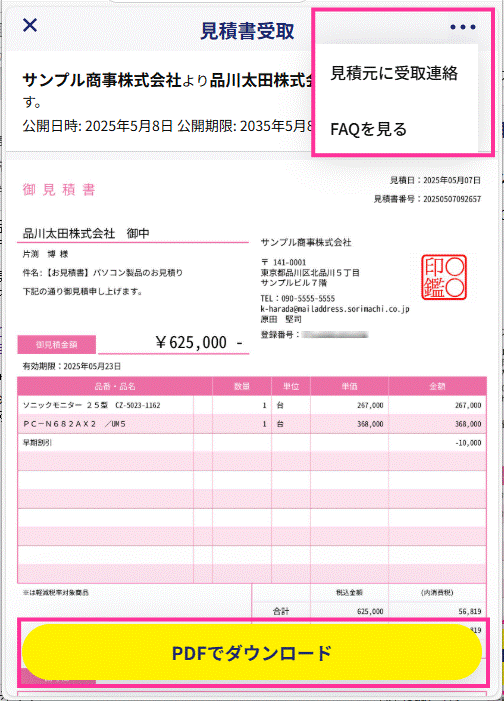Click the TEL 090-5555-5555 phone number
Screen dimensions: 504x701
(298, 298)
